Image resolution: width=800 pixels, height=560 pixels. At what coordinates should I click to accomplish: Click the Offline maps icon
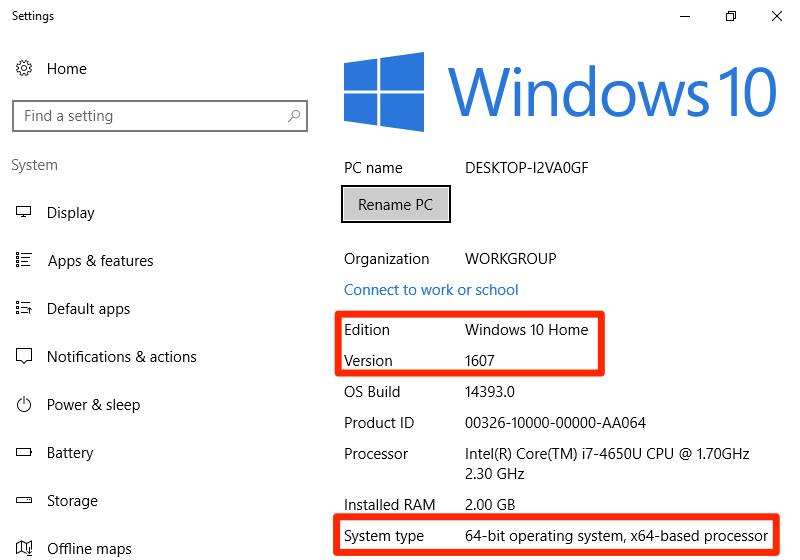24,548
